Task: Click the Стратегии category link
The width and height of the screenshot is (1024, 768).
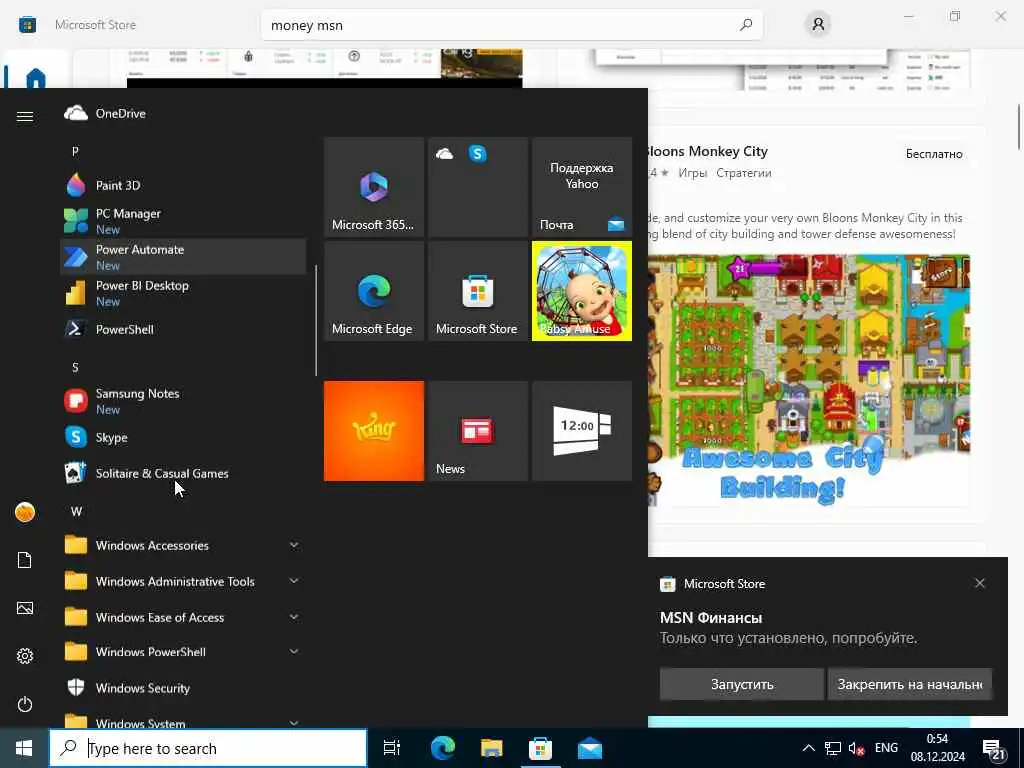Action: [744, 173]
